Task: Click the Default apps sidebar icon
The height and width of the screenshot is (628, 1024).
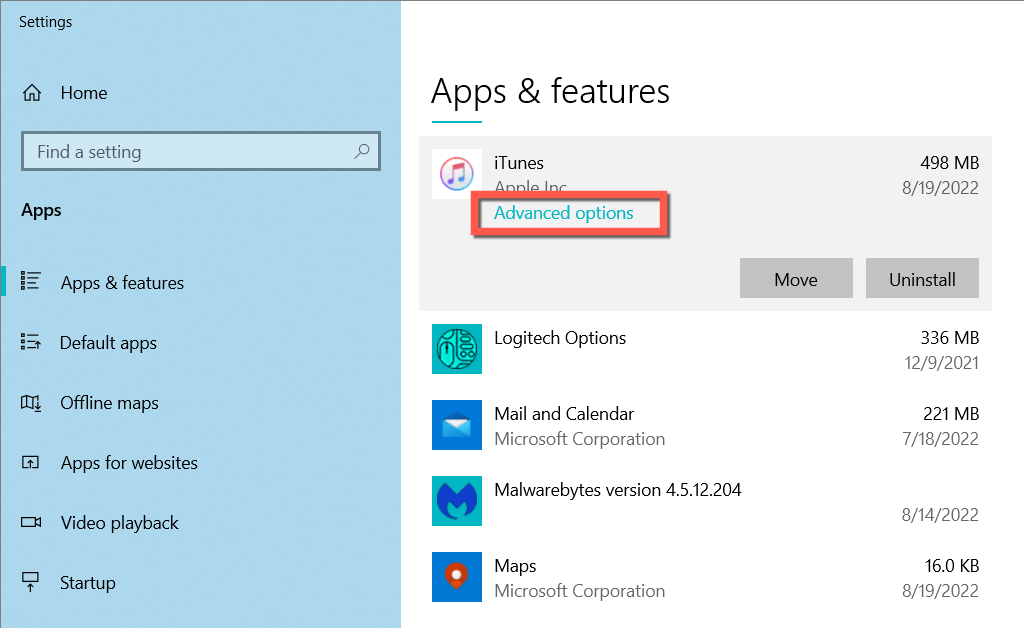Action: [x=30, y=343]
